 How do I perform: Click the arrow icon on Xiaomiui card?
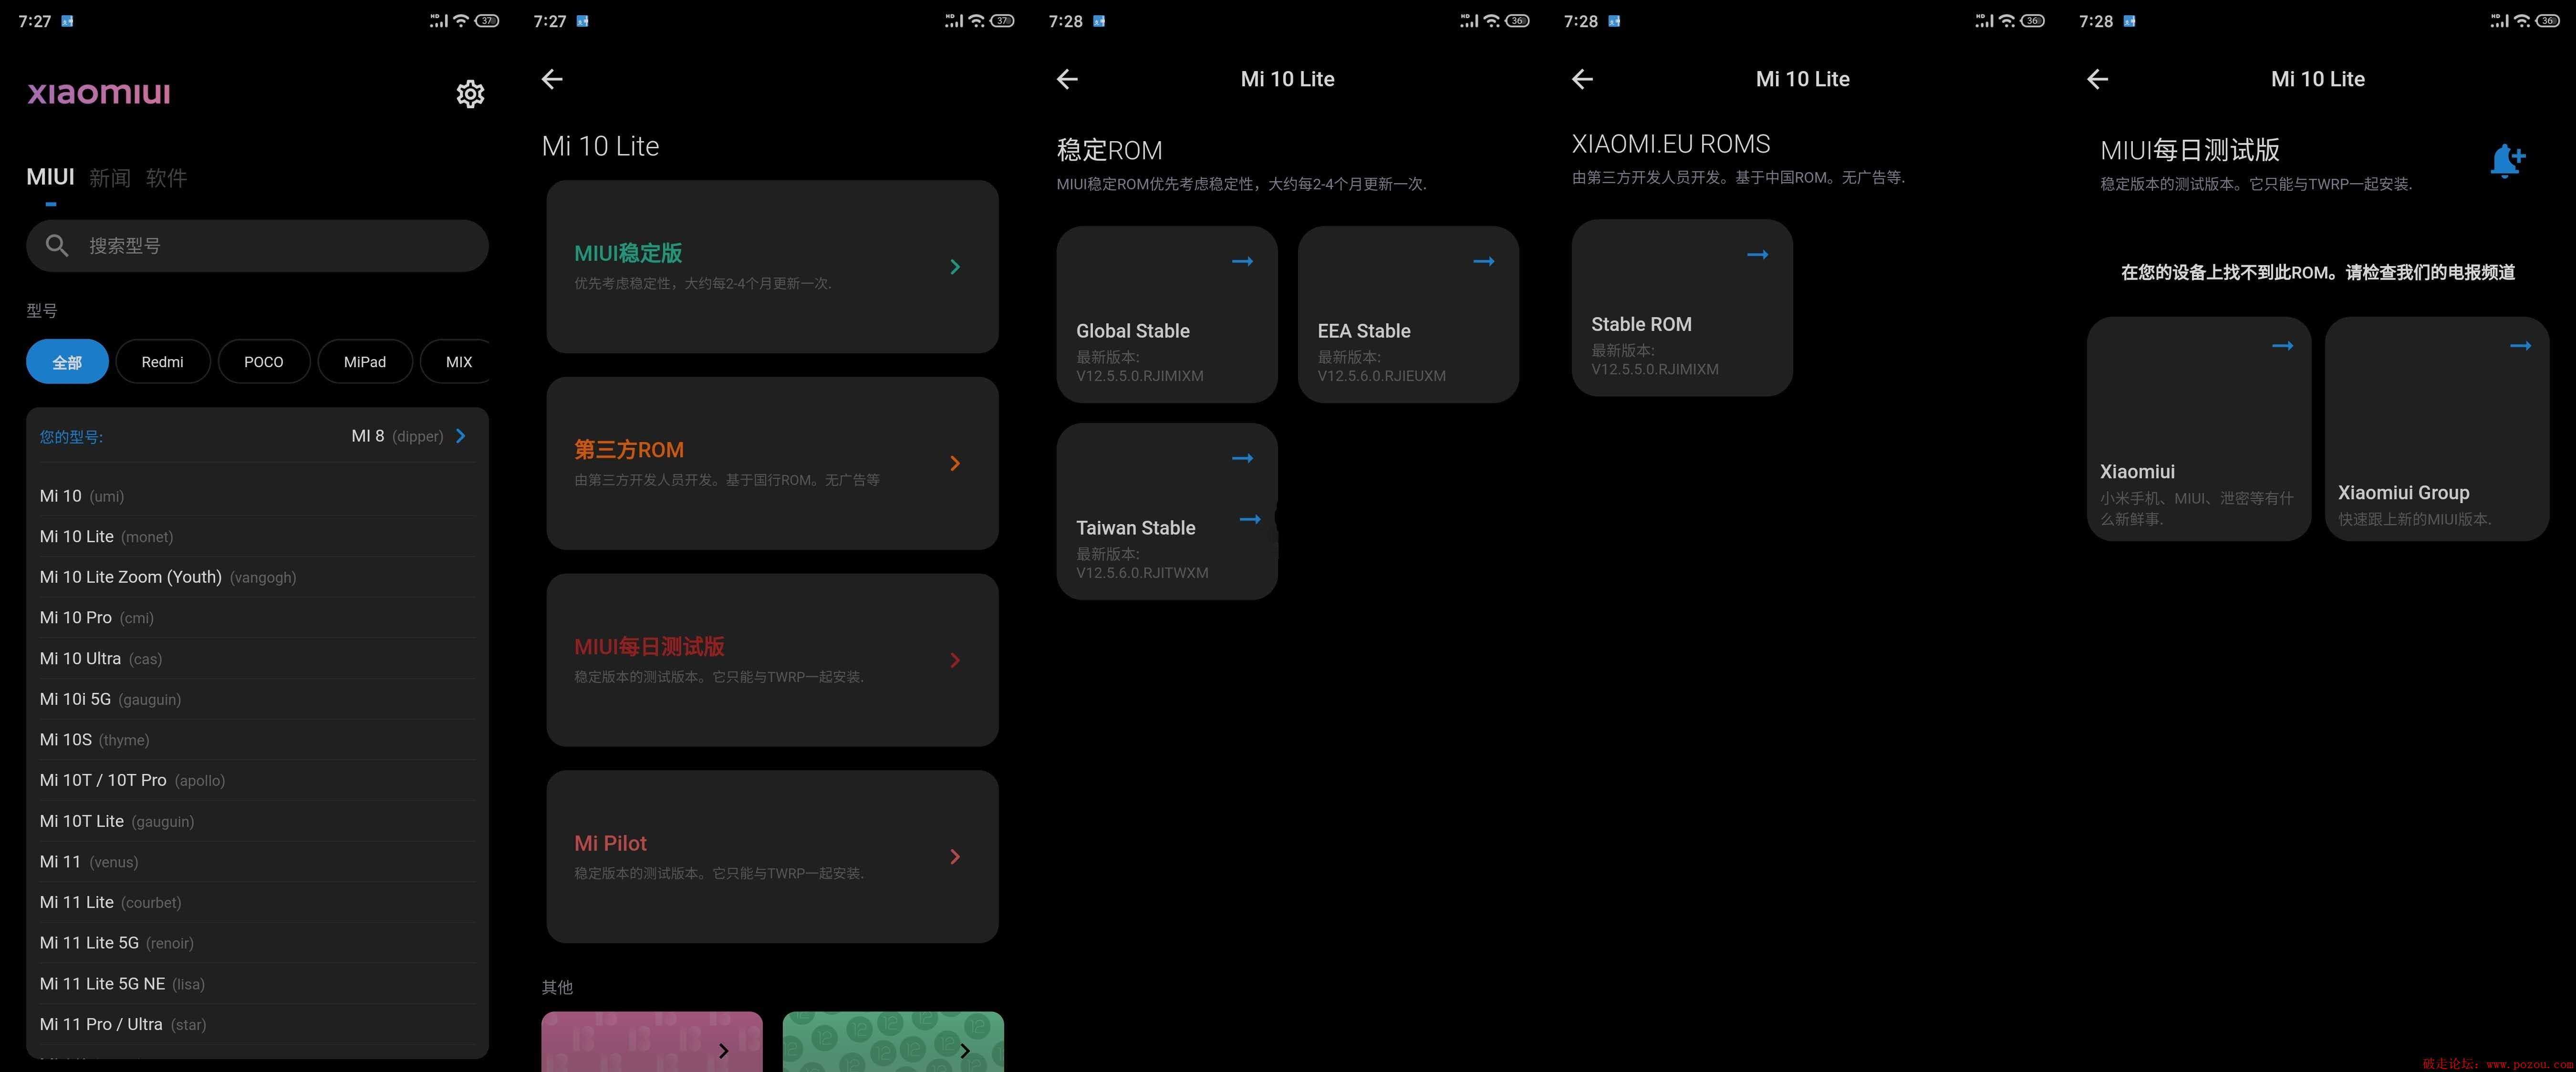click(x=2283, y=346)
